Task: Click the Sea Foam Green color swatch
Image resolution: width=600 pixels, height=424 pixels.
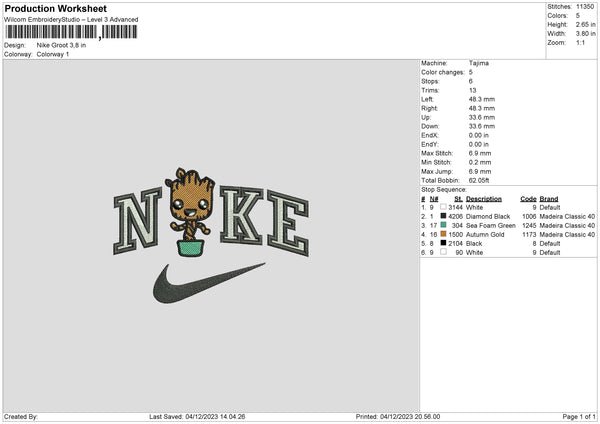Action: [x=443, y=225]
